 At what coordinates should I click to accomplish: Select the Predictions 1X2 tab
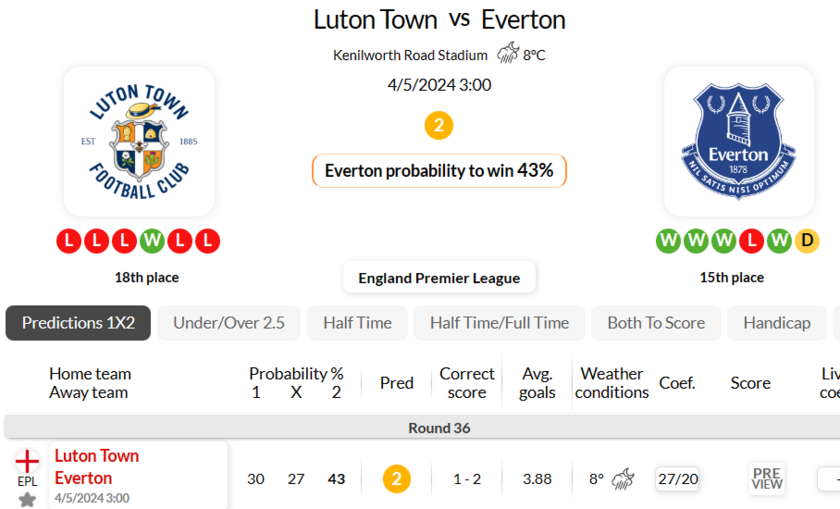[78, 323]
